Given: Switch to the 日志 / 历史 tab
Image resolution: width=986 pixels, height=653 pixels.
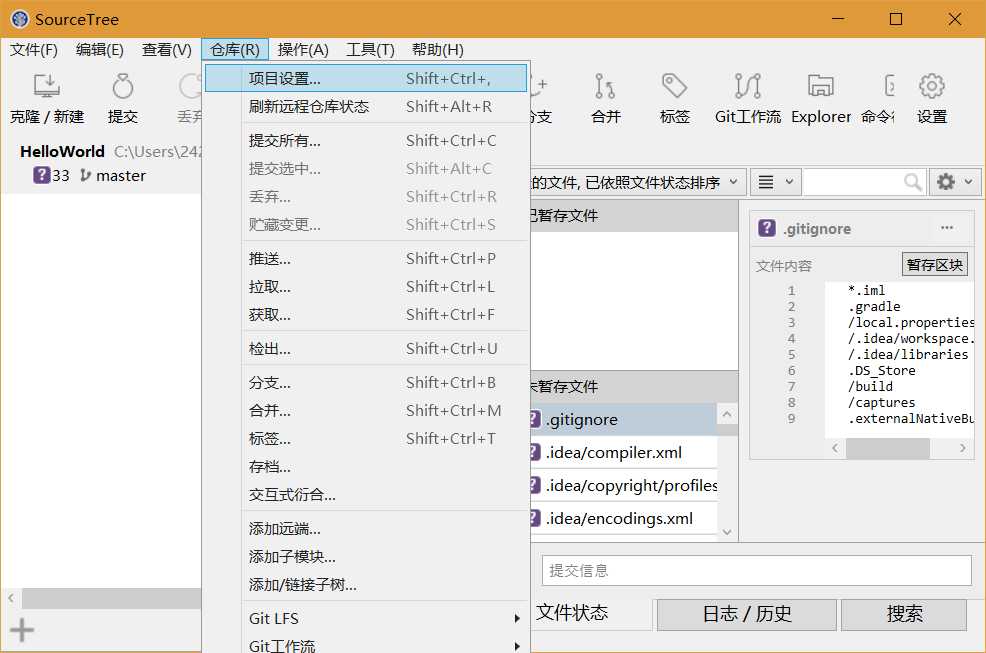Looking at the screenshot, I should [747, 613].
